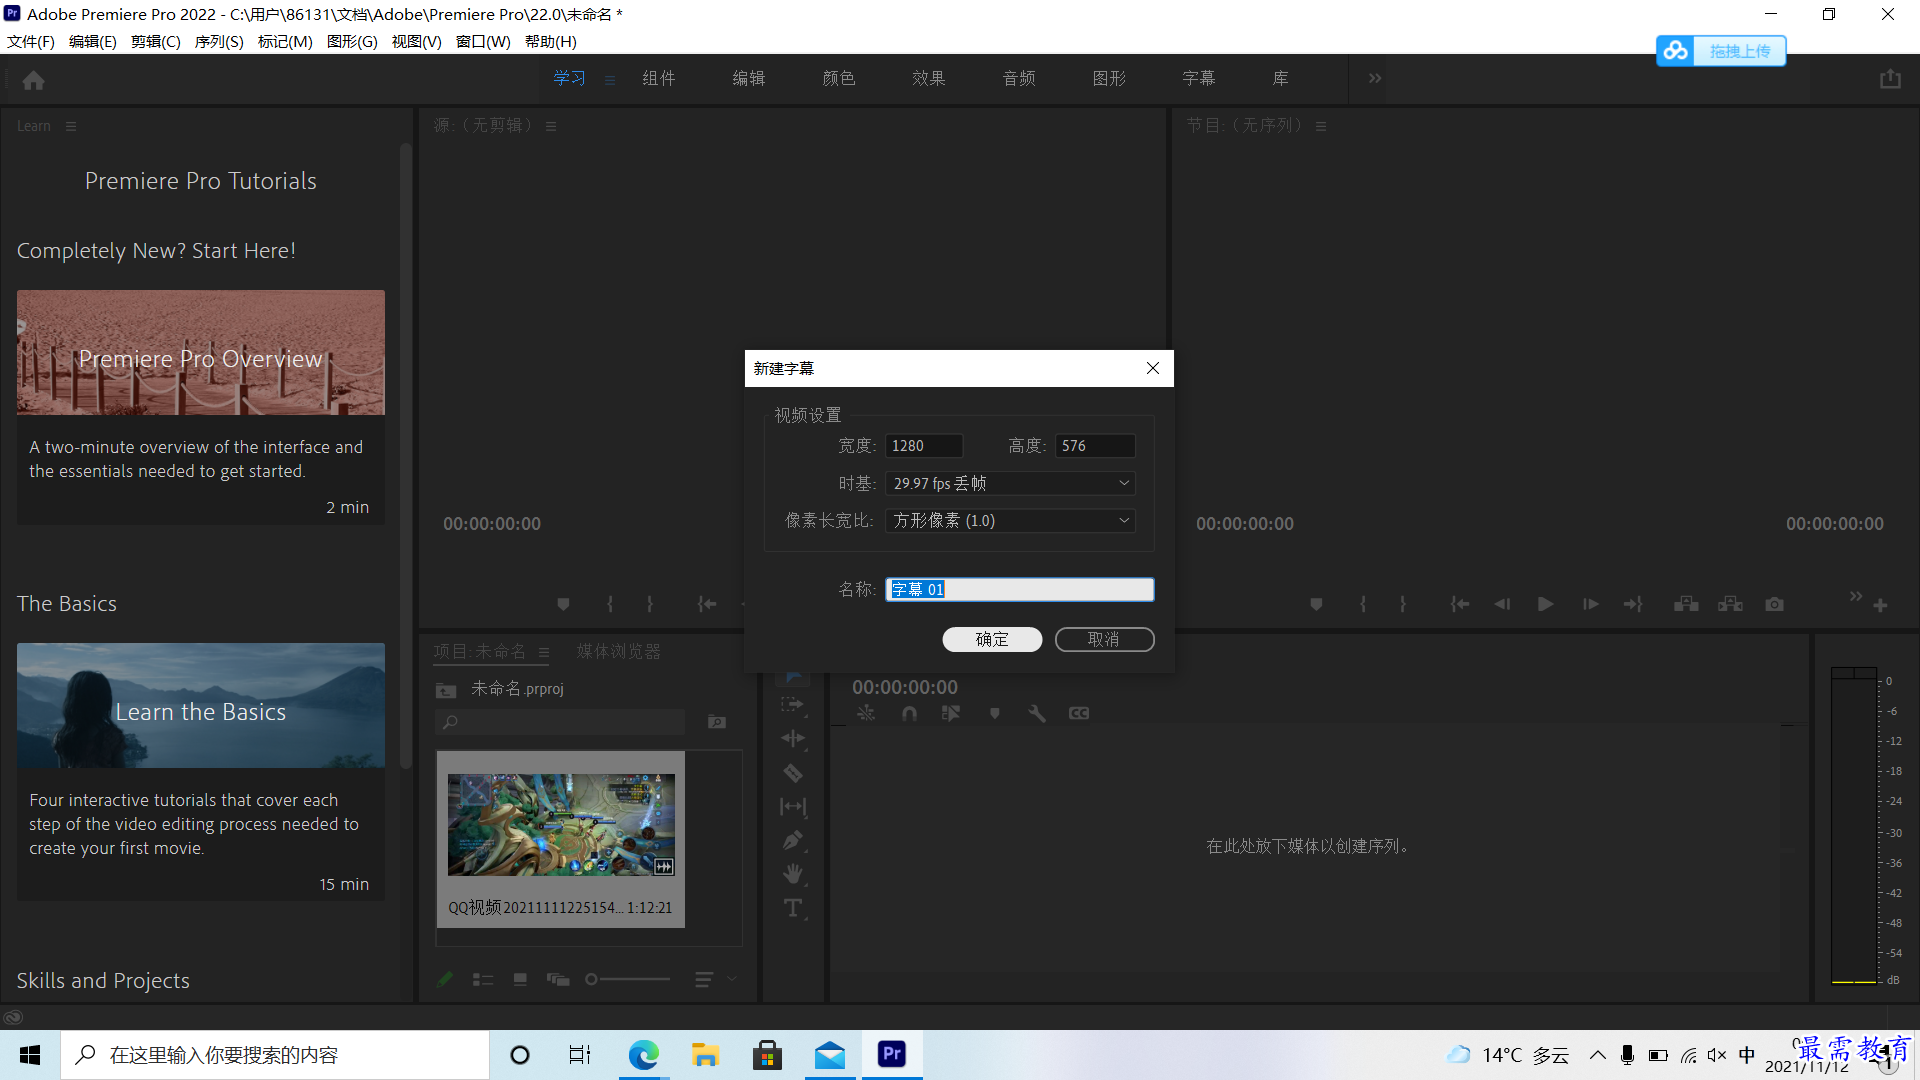Navigate up with project folder icon
This screenshot has width=1920, height=1080.
click(x=446, y=690)
